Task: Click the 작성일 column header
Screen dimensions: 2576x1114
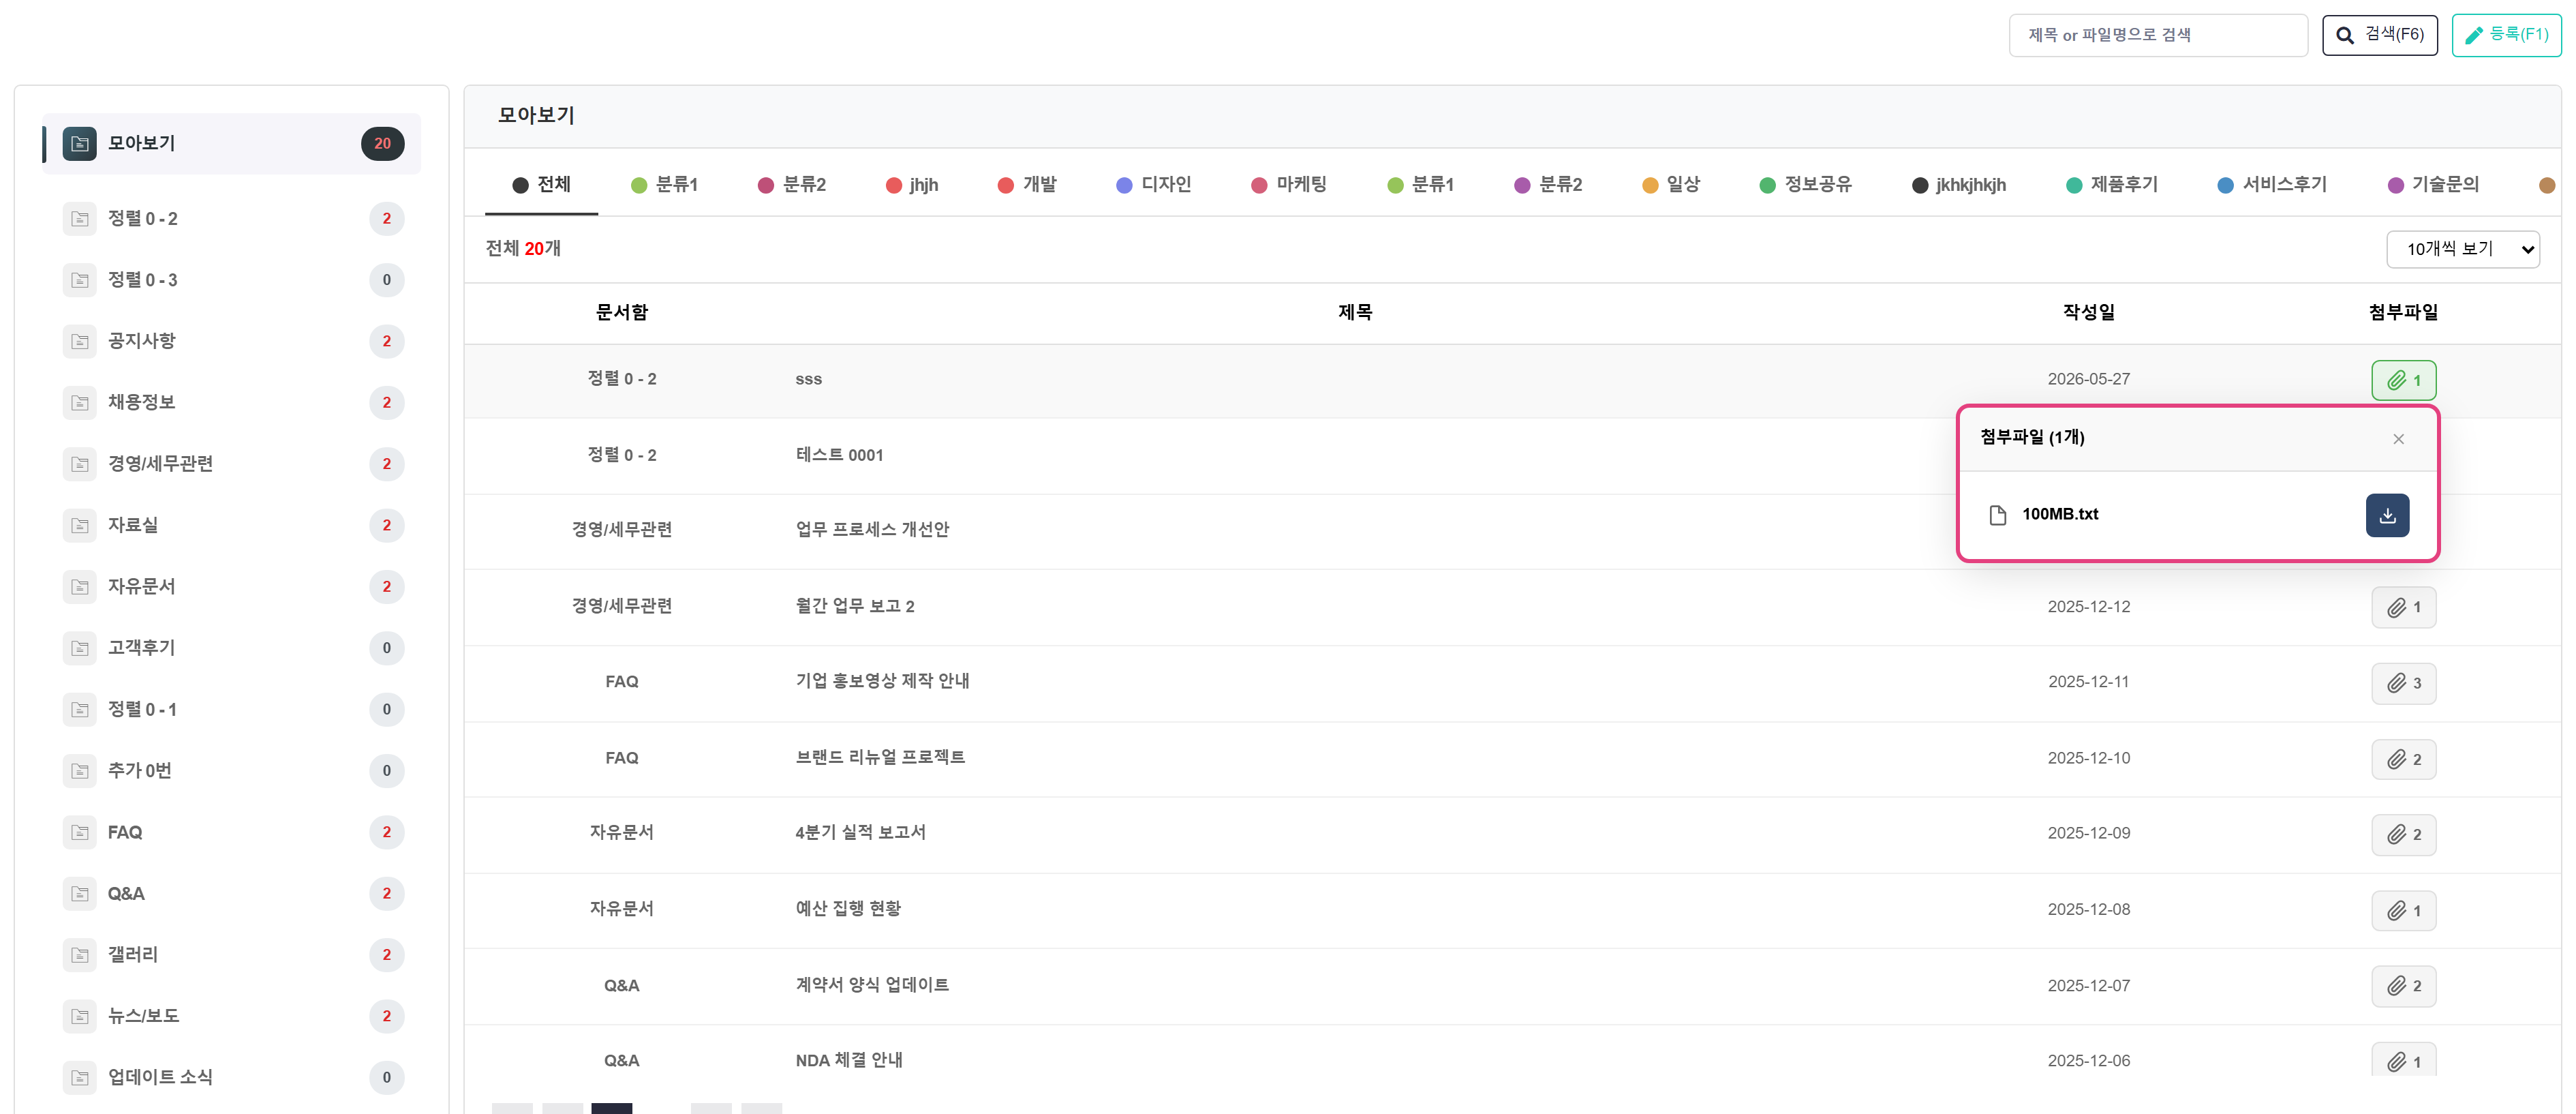Action: (2088, 313)
